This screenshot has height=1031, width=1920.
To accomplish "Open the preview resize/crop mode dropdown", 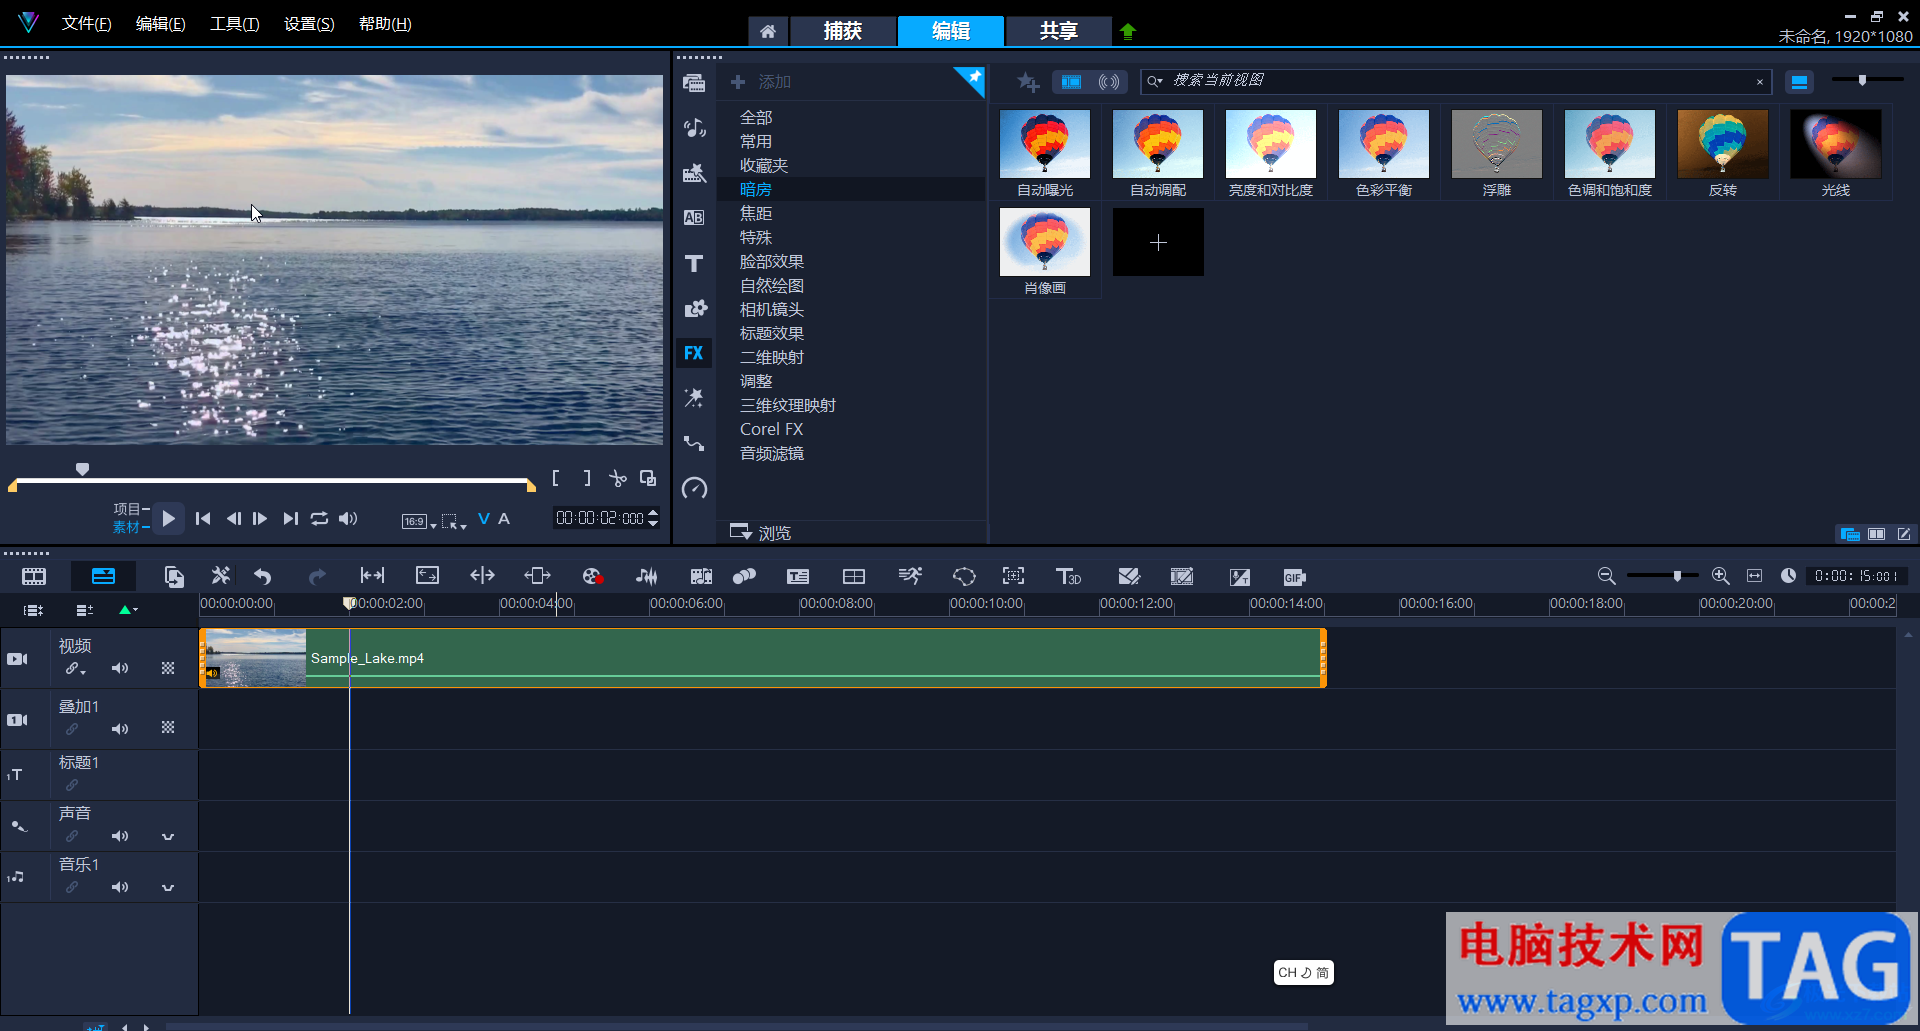I will pyautogui.click(x=455, y=521).
